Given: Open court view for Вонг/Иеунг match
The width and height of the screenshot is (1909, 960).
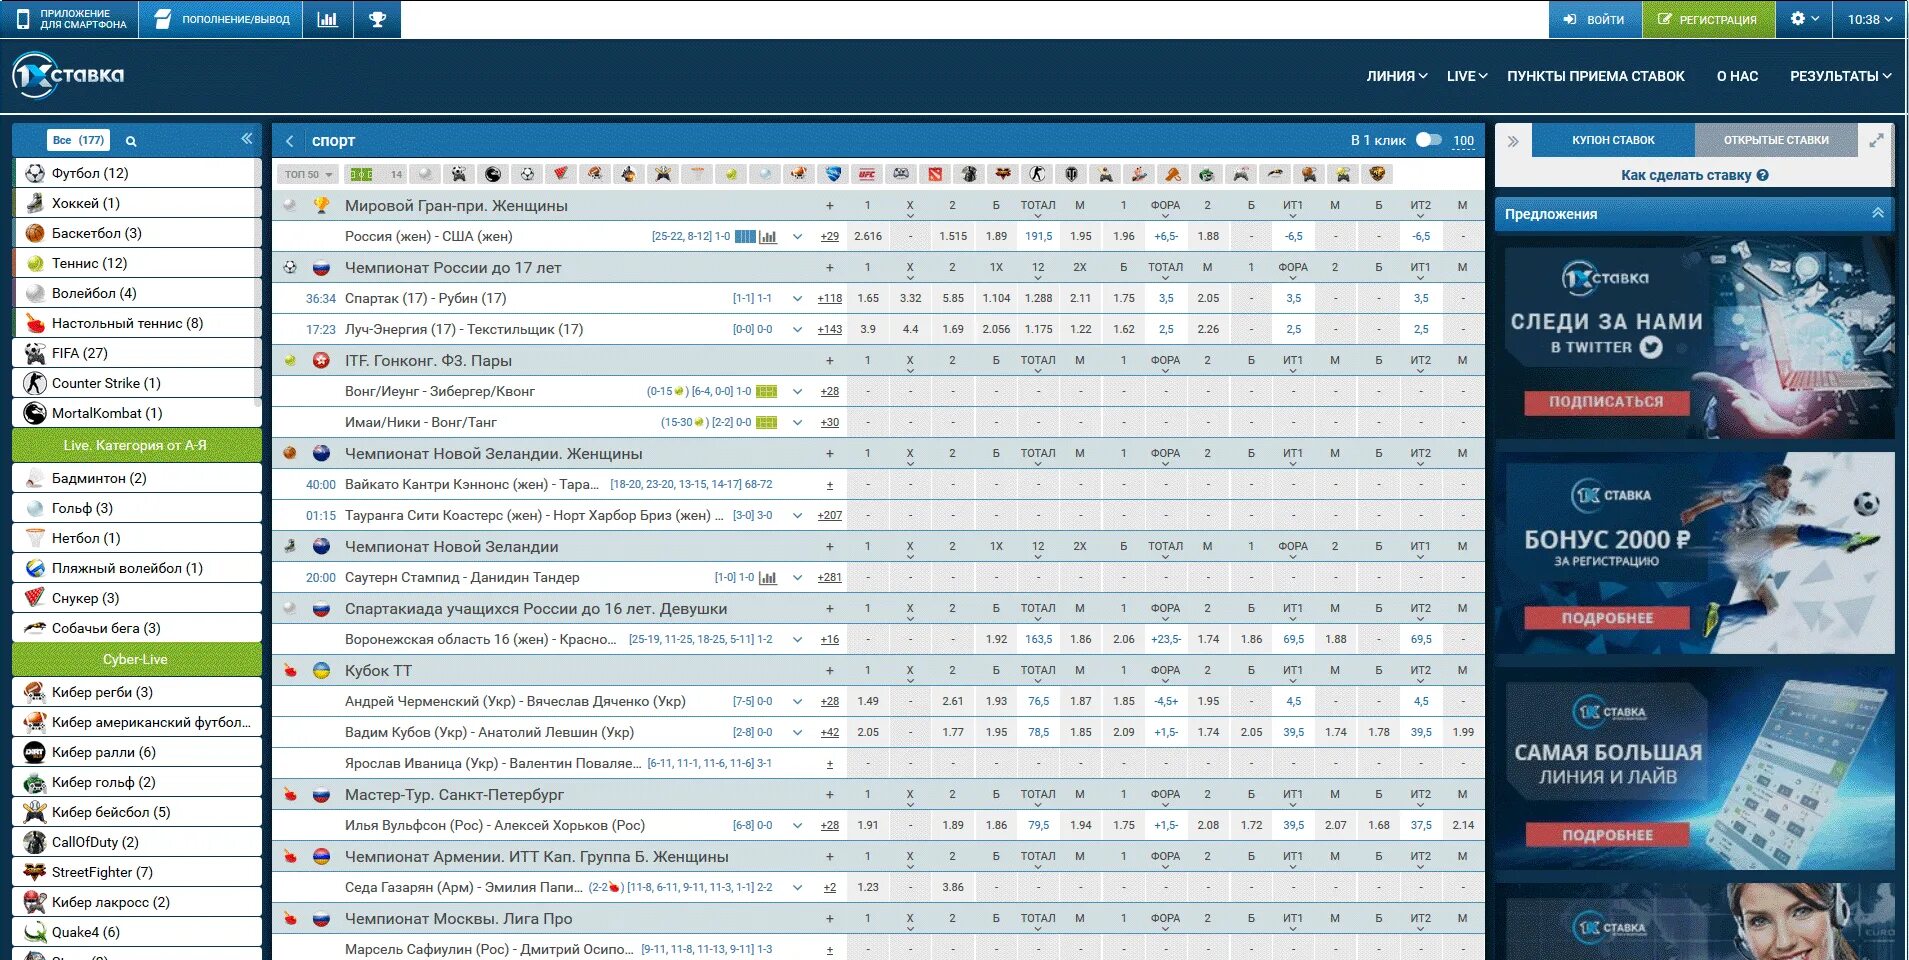Looking at the screenshot, I should [767, 392].
